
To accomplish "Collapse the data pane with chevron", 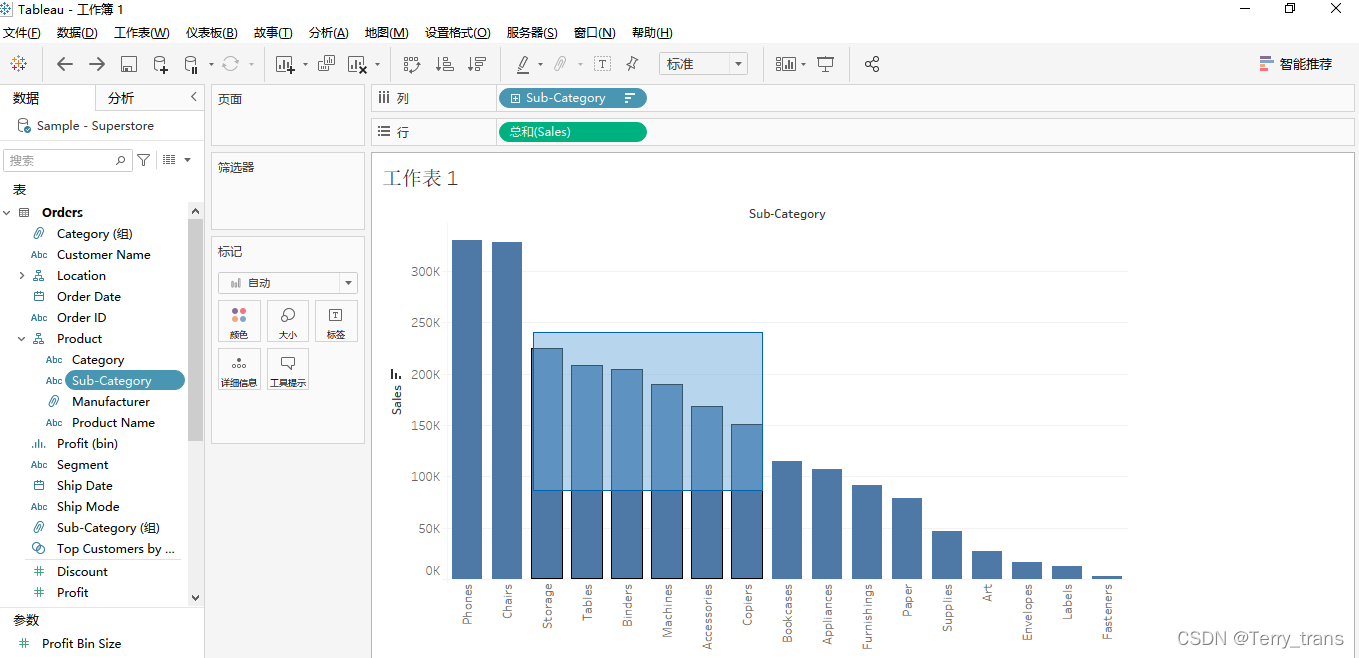I will tap(194, 97).
